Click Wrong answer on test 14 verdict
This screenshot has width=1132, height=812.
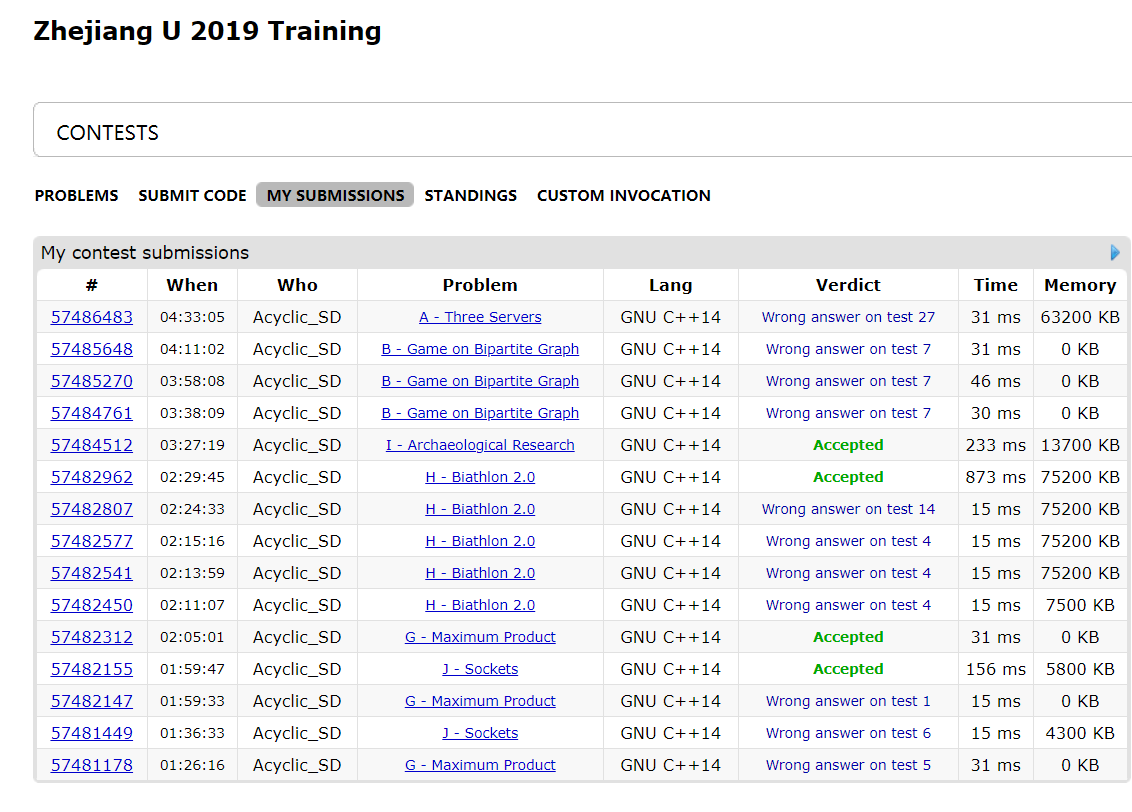tap(848, 509)
